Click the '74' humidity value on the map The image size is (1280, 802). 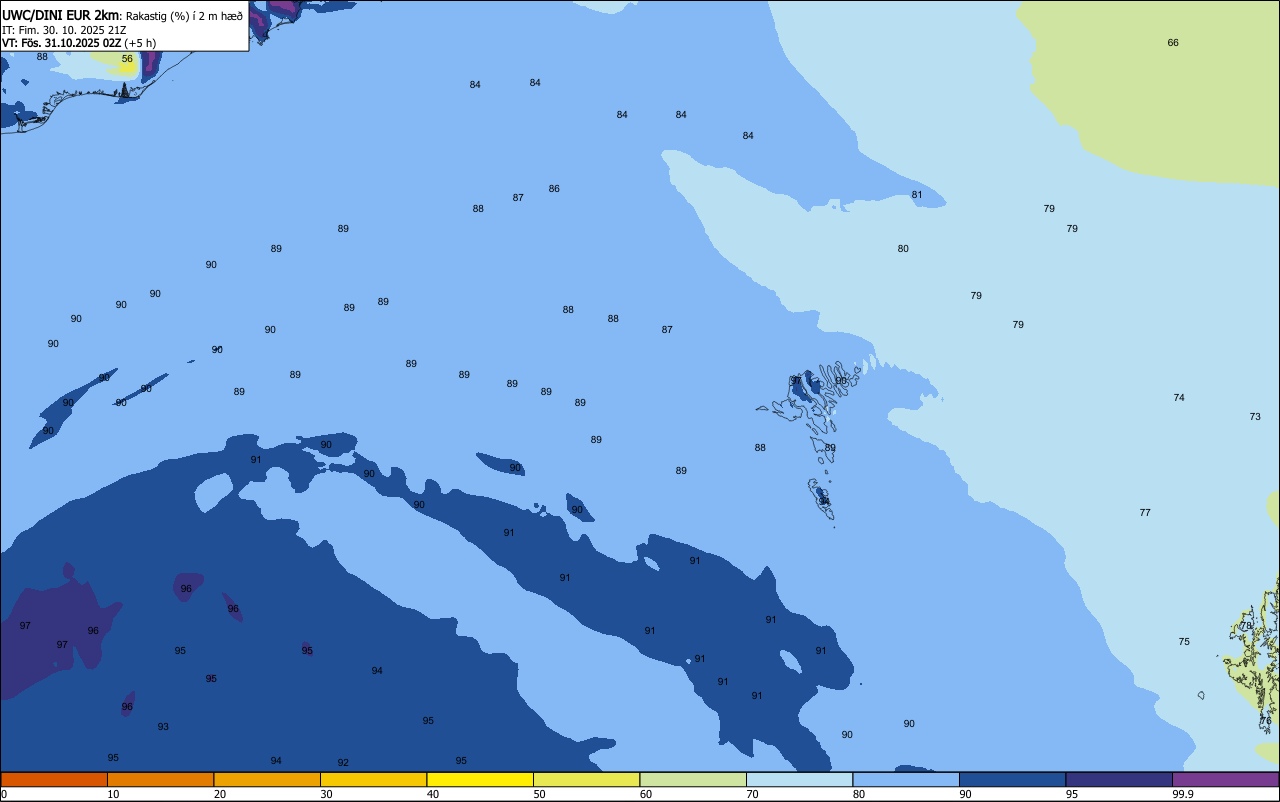click(x=1179, y=397)
